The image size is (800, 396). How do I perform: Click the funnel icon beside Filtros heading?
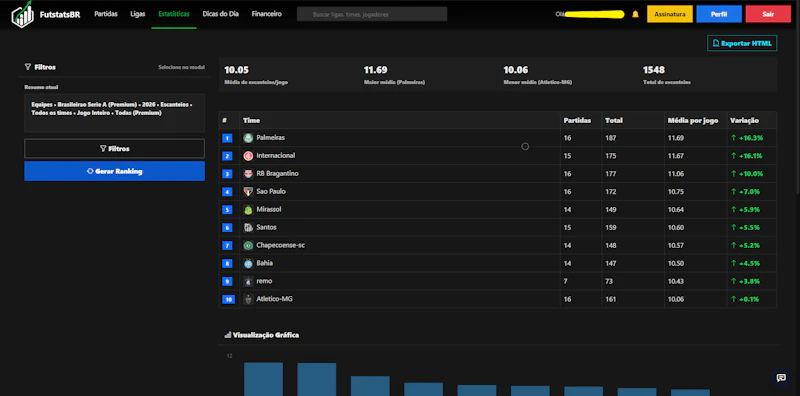[28, 67]
